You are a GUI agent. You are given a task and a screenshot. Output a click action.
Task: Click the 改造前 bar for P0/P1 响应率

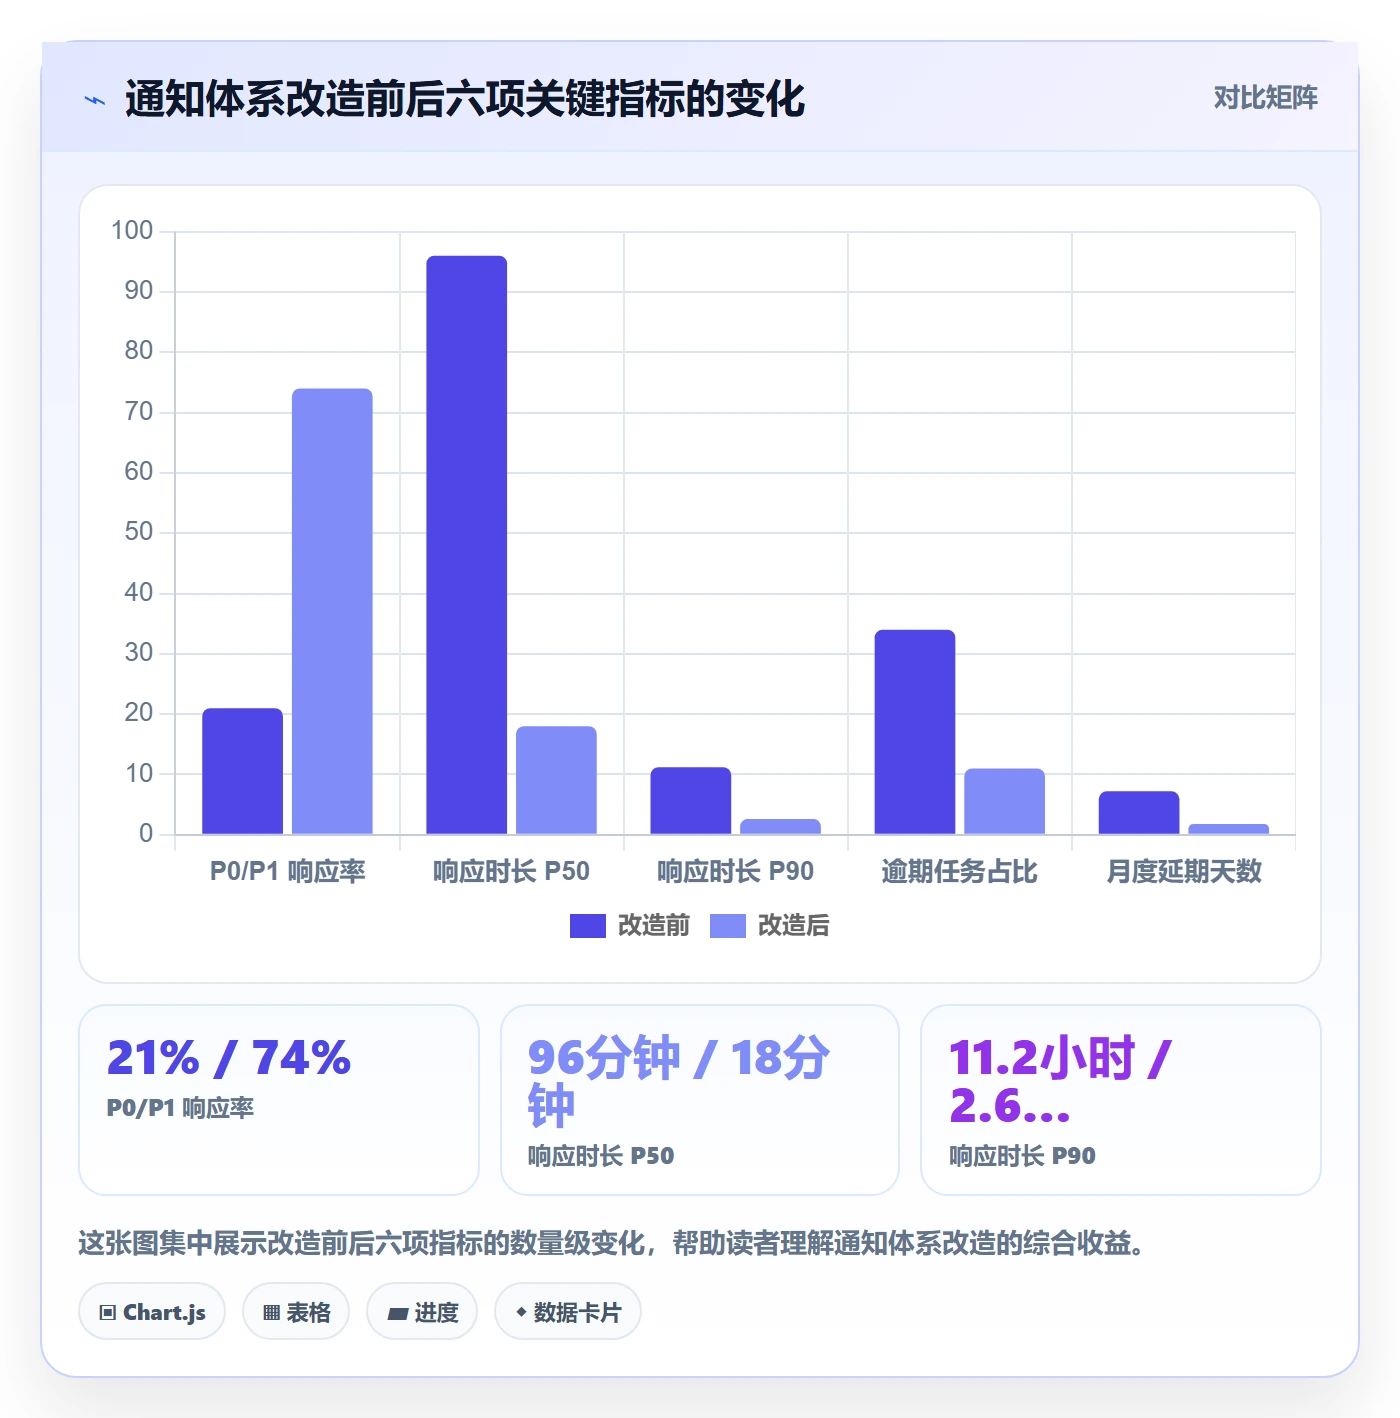(243, 771)
